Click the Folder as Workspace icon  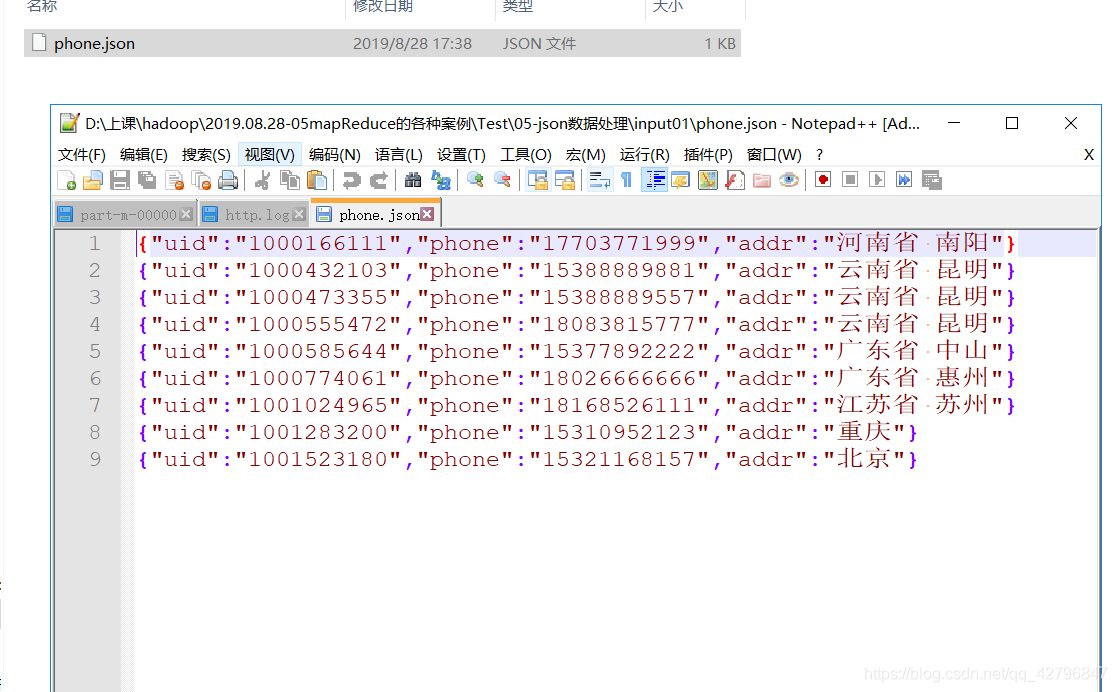tap(762, 180)
